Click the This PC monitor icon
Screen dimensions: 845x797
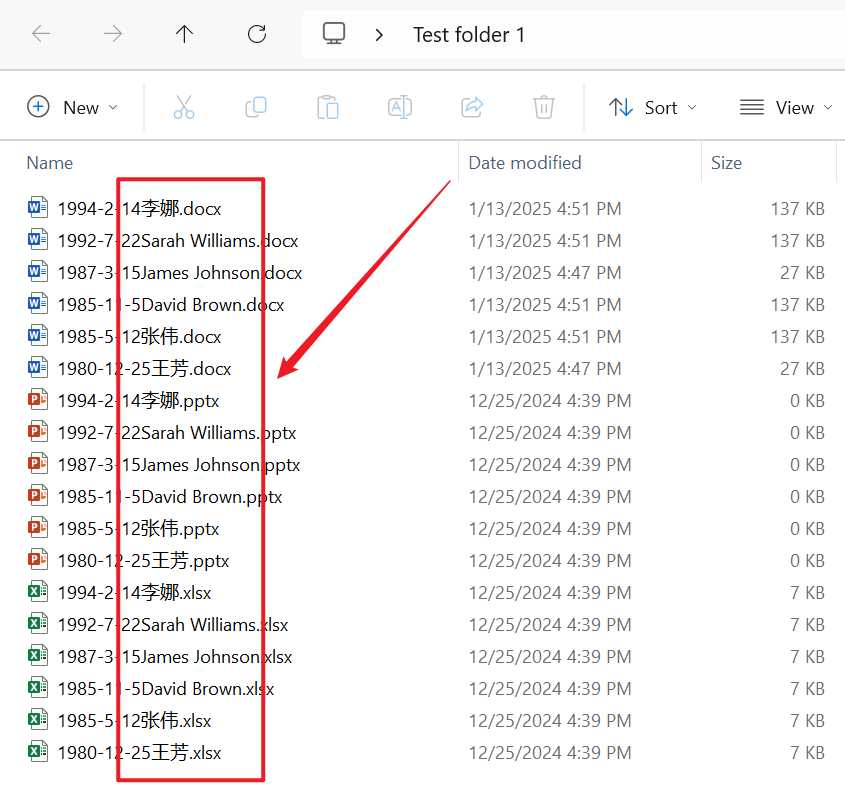[334, 34]
